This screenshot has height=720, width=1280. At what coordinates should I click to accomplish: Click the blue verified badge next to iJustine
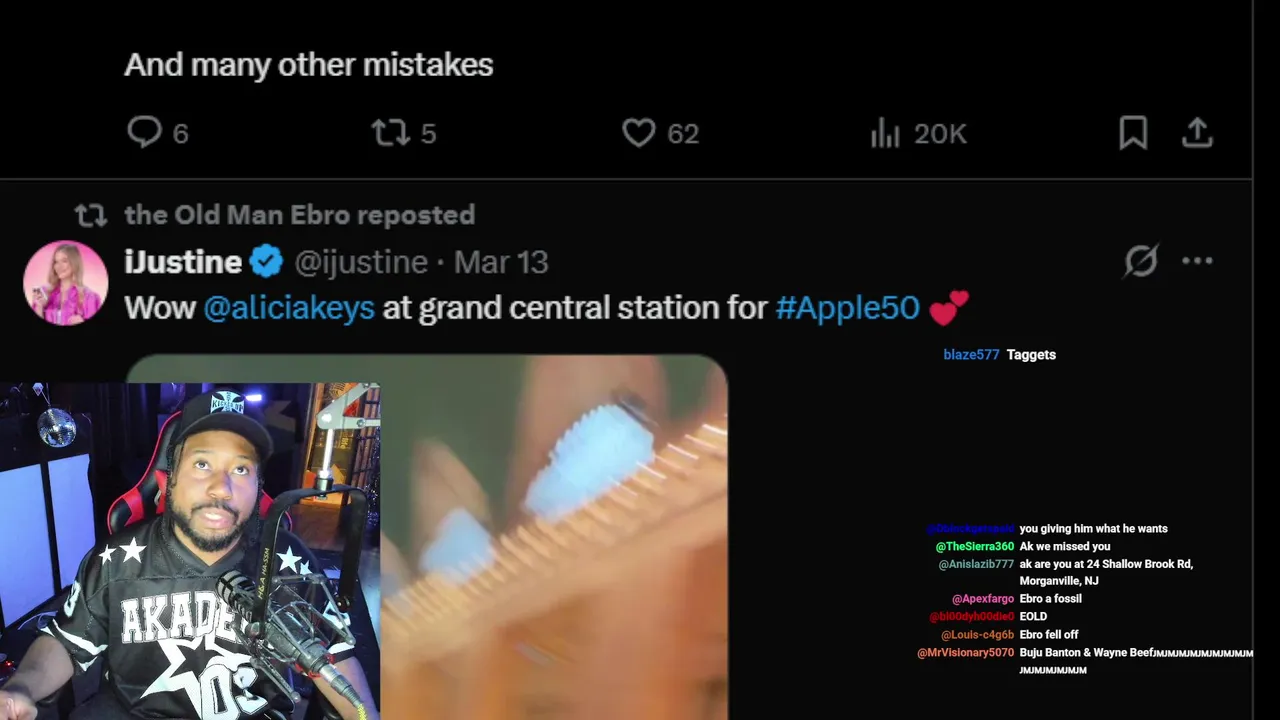266,262
